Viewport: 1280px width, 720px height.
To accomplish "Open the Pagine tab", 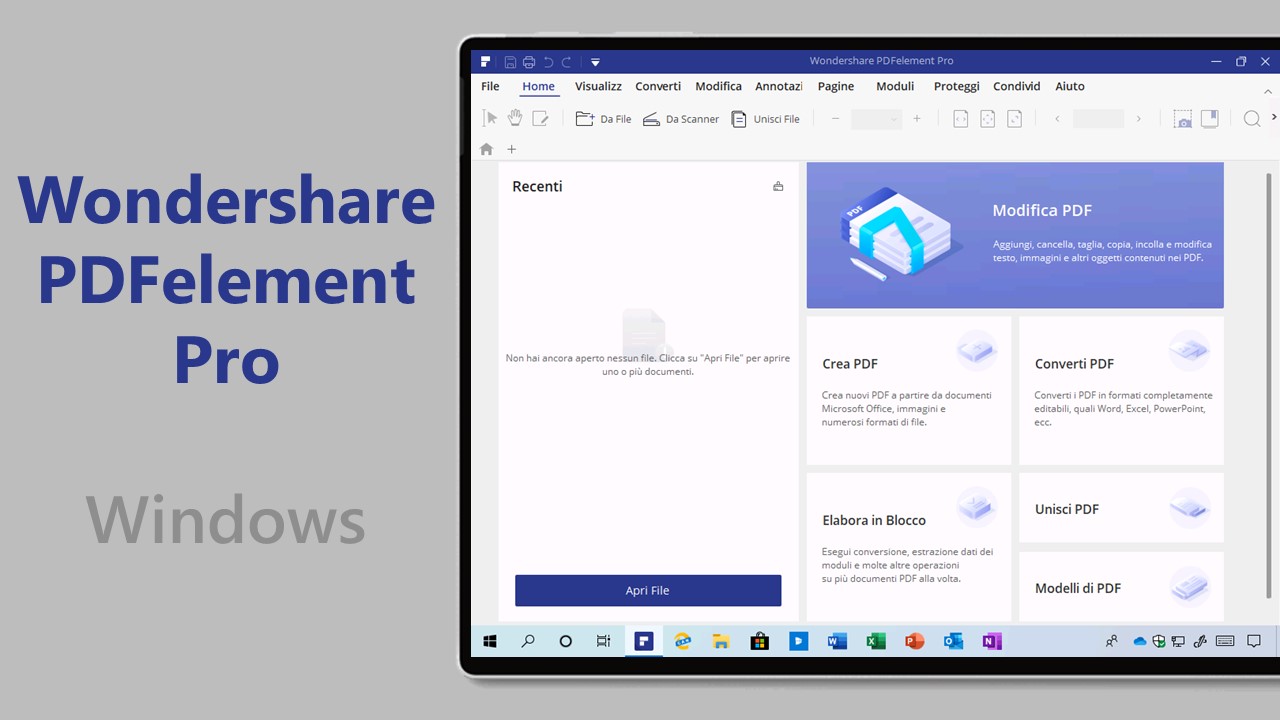I will (x=836, y=87).
